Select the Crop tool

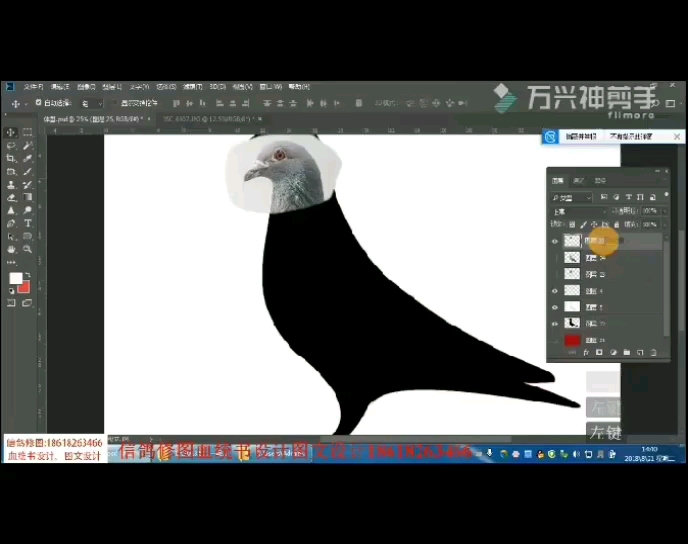11,158
